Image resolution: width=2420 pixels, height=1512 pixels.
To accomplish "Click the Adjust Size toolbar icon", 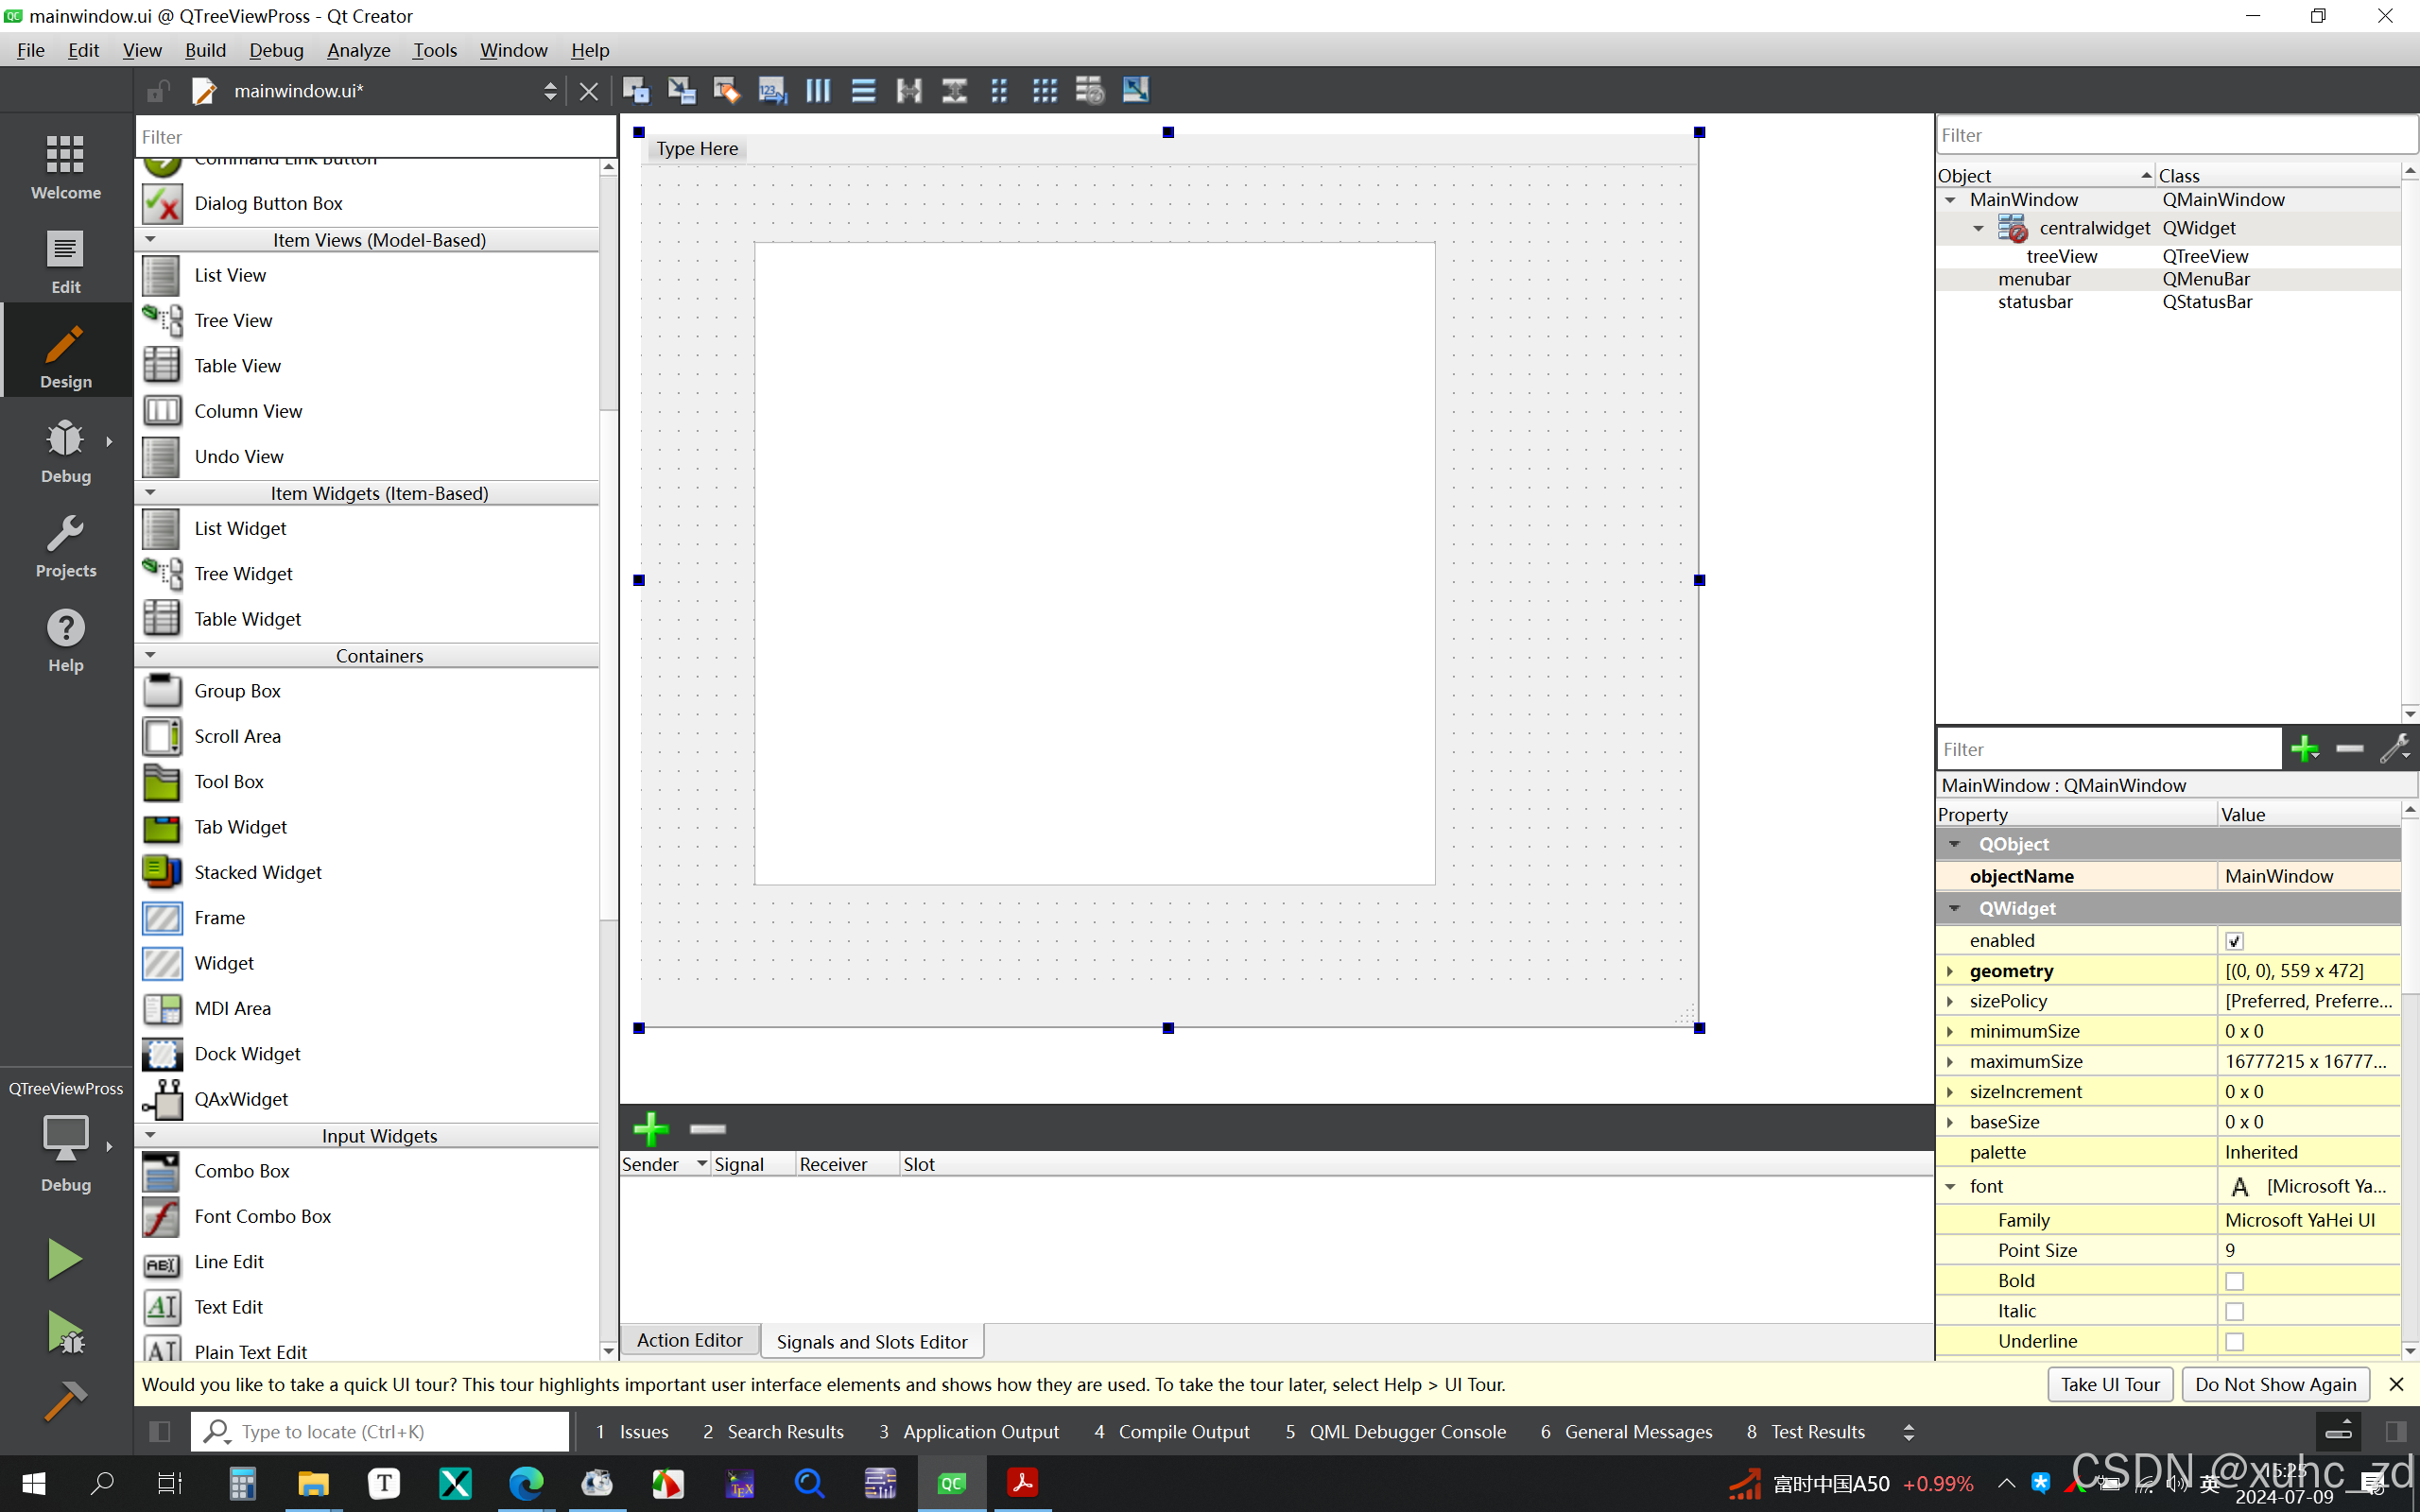I will [1135, 91].
